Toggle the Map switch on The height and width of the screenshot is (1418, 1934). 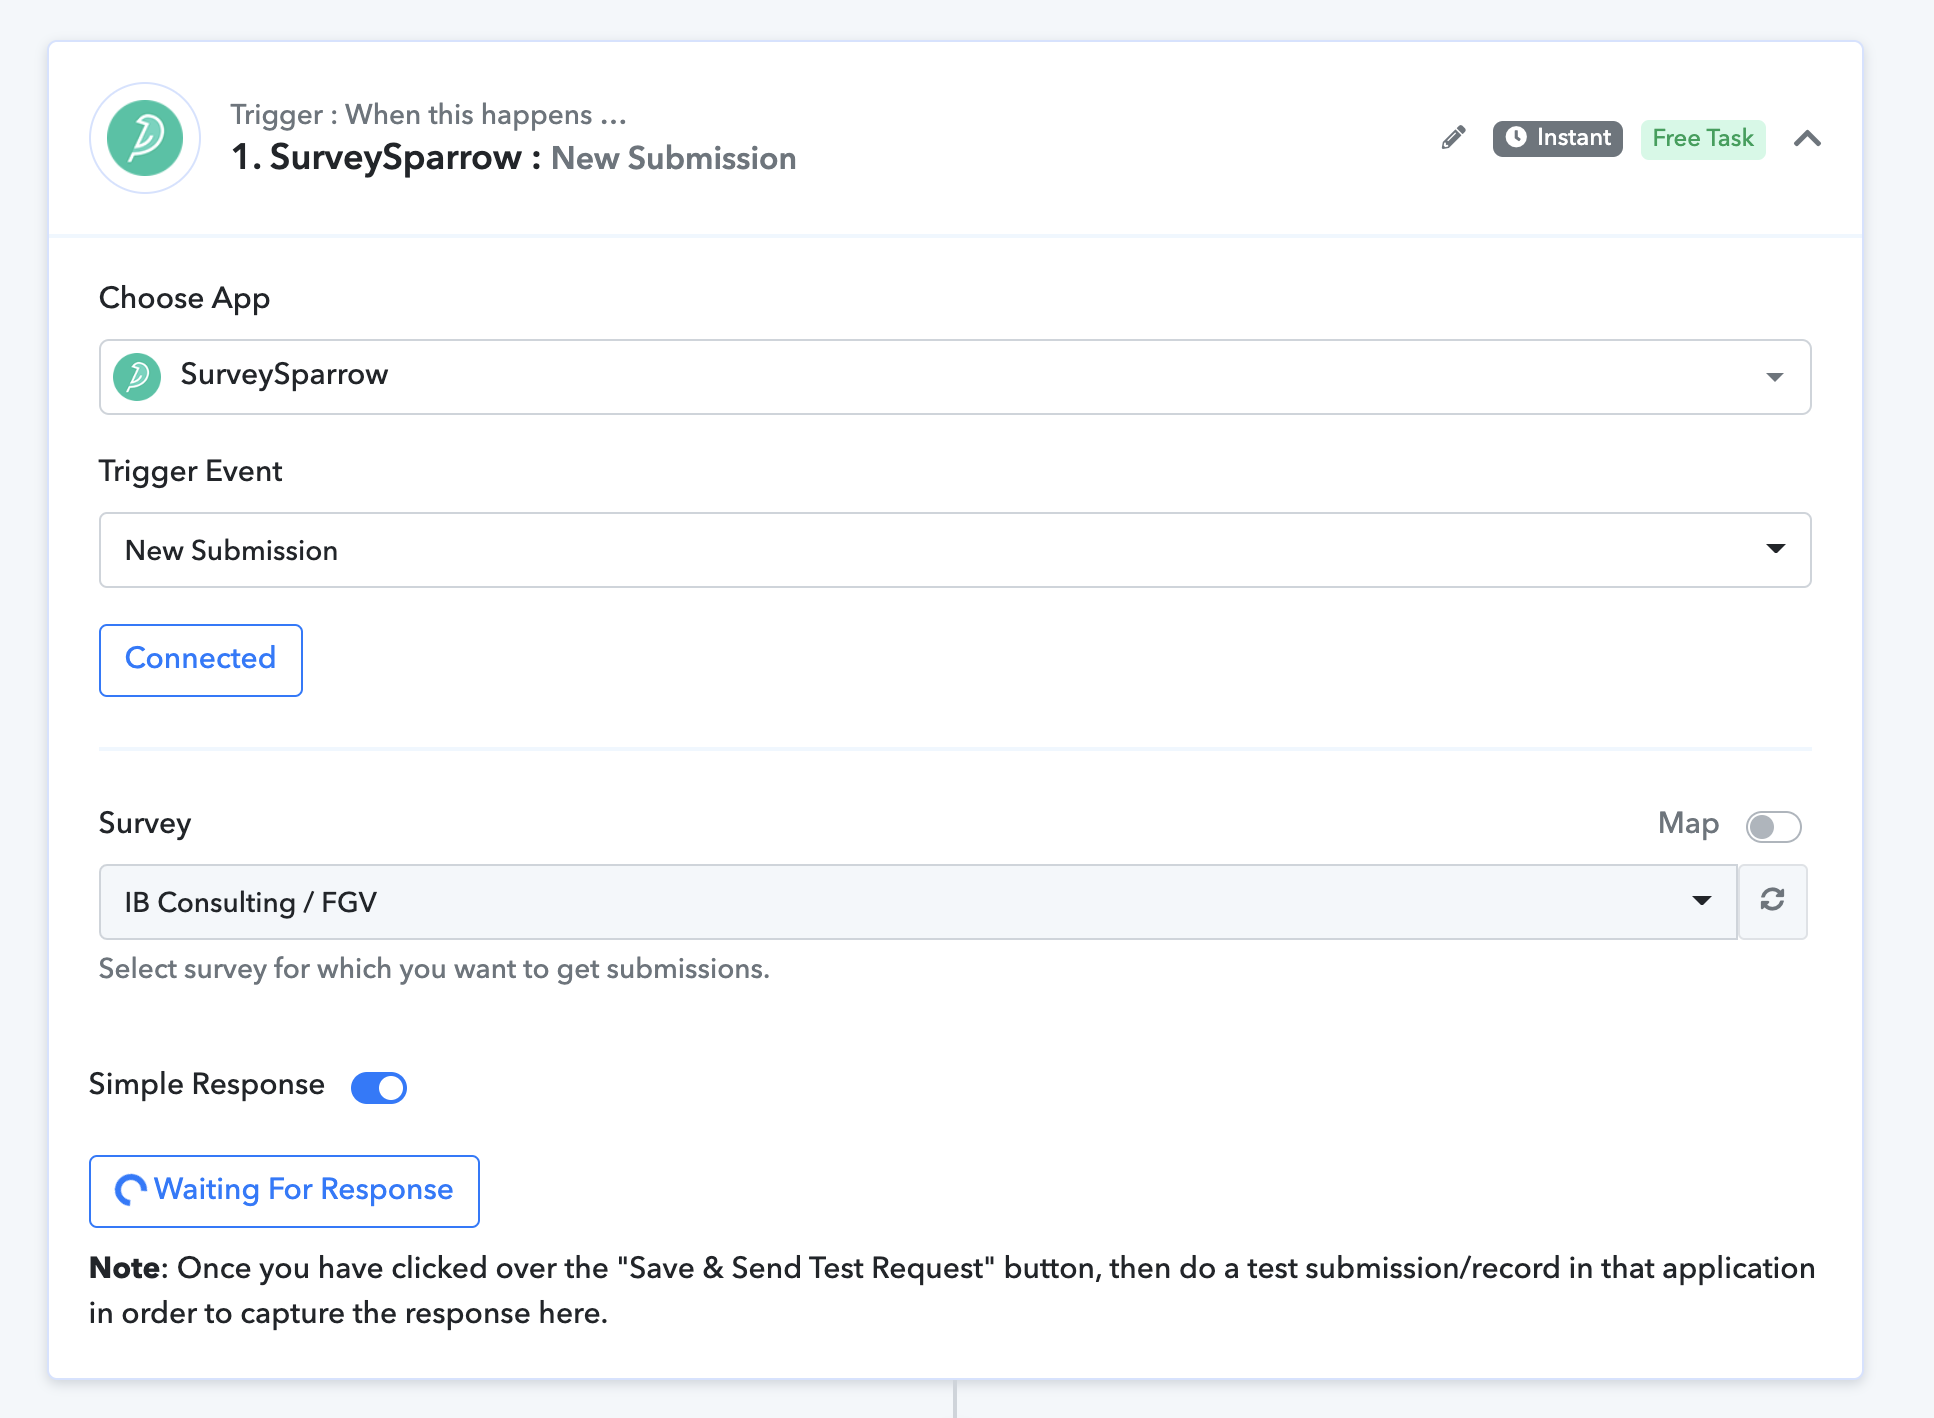point(1773,827)
